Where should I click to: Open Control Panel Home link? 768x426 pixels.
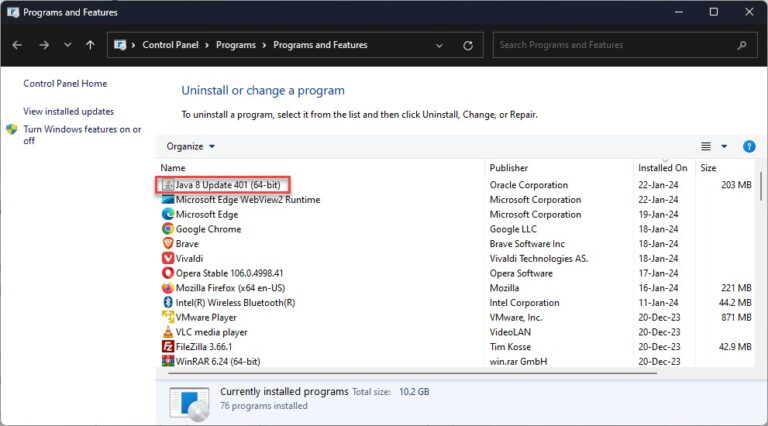tap(65, 84)
